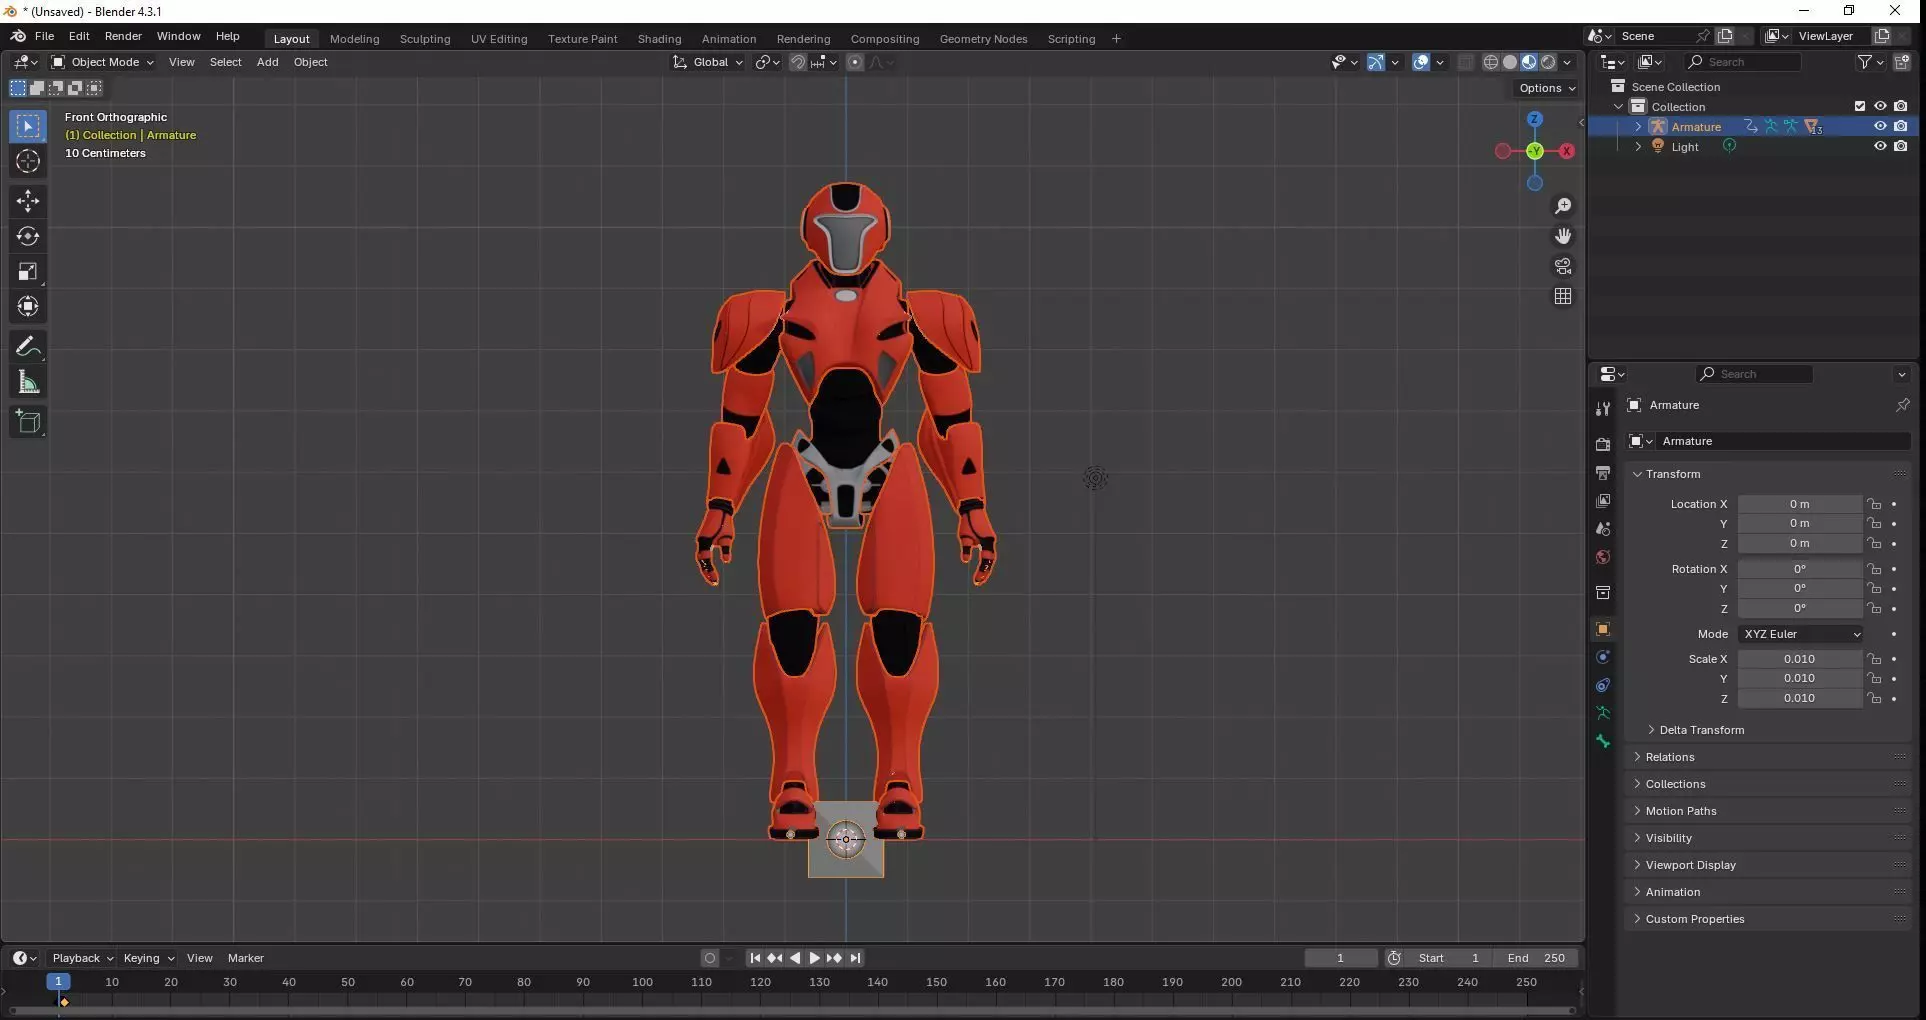
Task: Open the timeline Marker menu
Action: (246, 958)
